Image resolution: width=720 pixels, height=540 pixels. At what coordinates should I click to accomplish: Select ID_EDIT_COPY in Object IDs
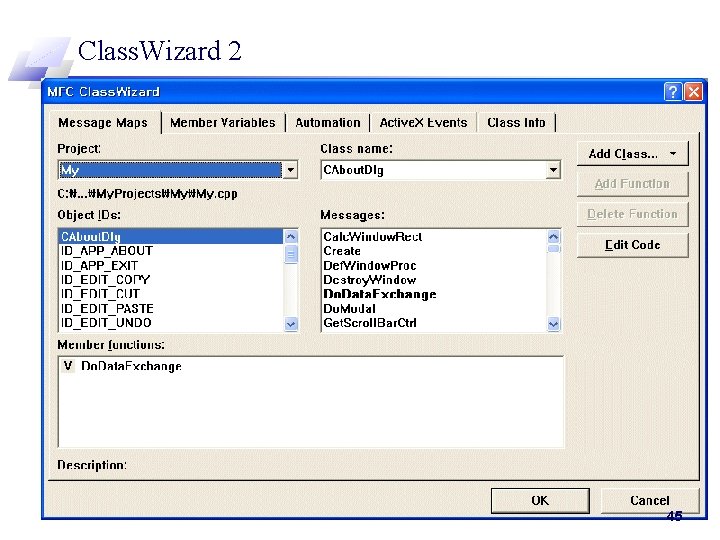pyautogui.click(x=171, y=280)
